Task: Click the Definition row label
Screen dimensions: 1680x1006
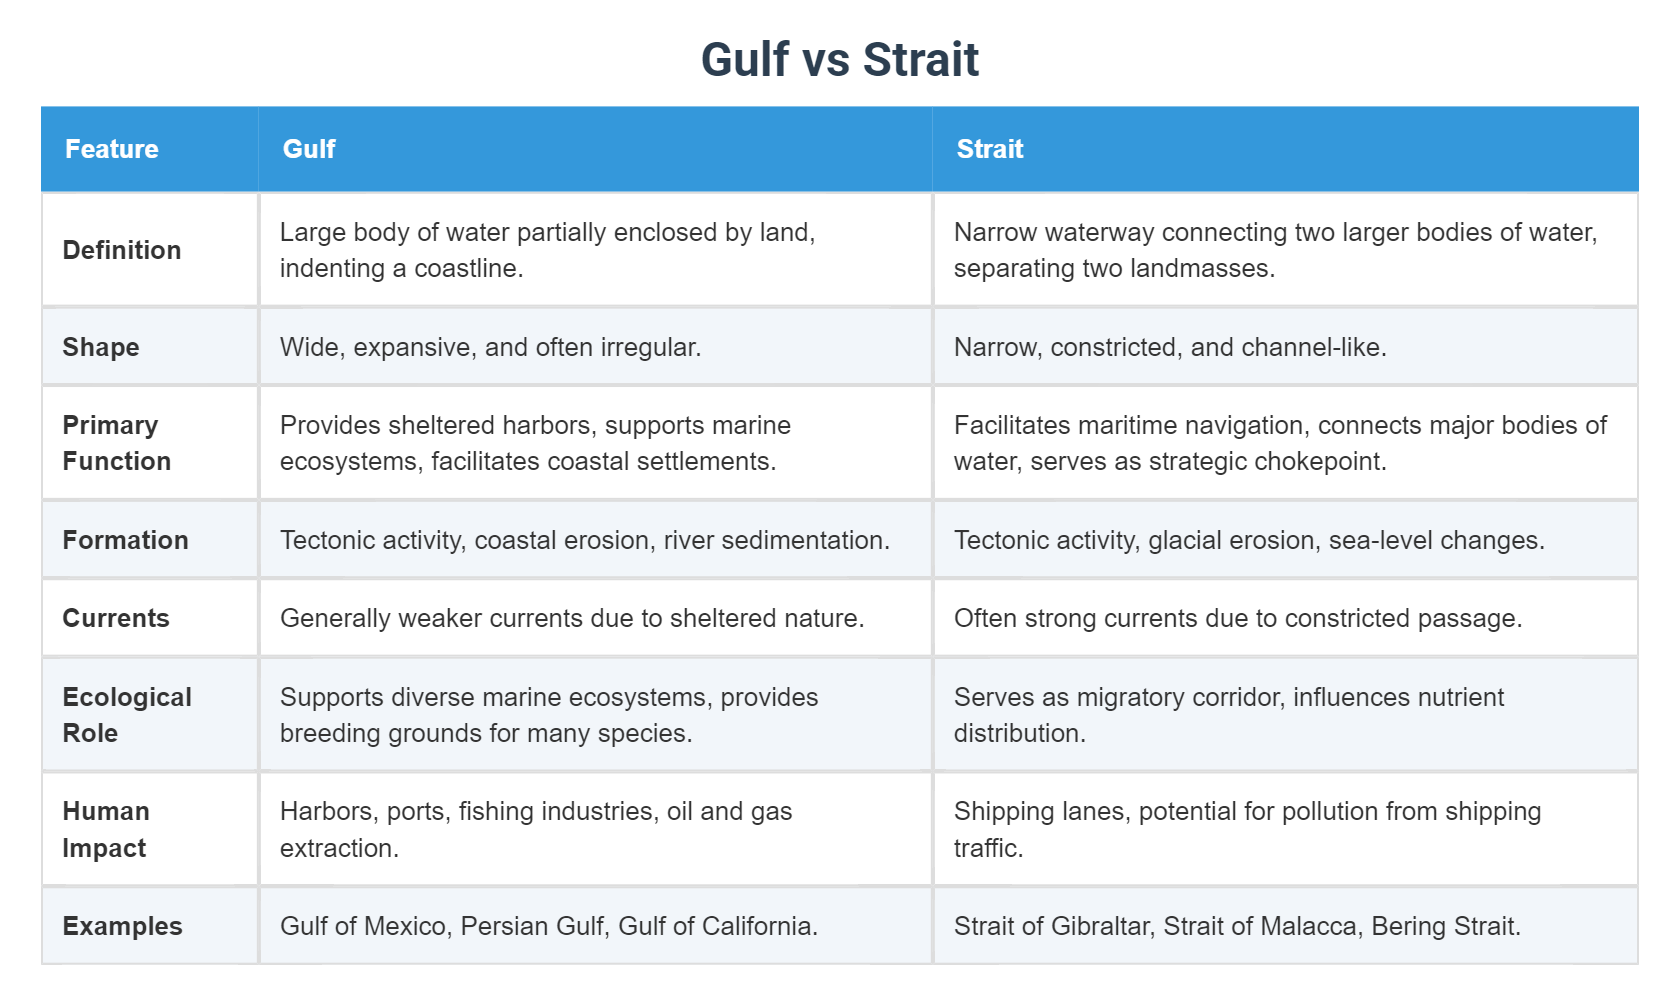Action: [122, 250]
